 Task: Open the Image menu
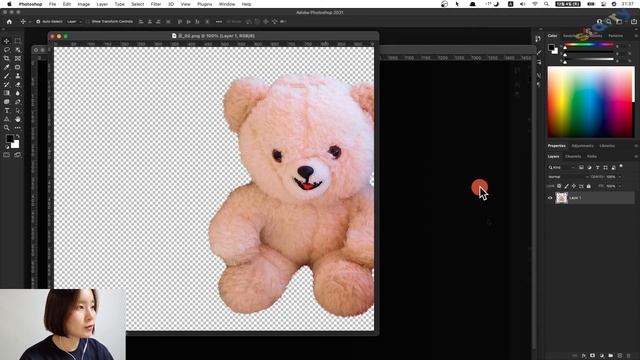84,4
